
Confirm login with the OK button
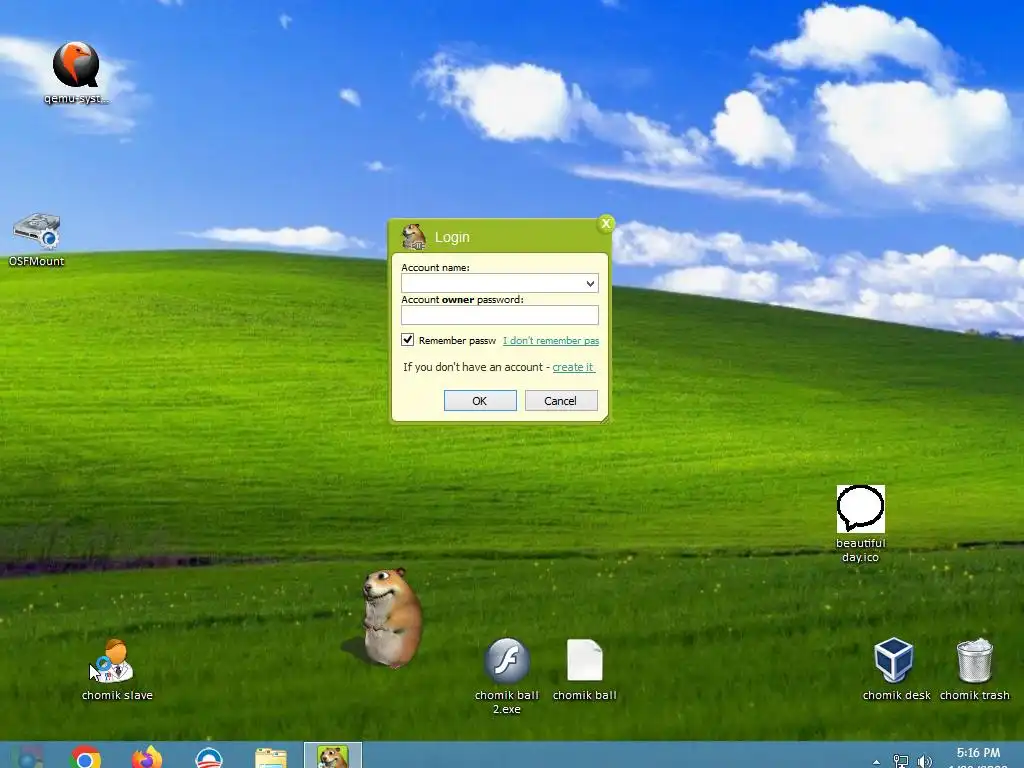coord(480,400)
